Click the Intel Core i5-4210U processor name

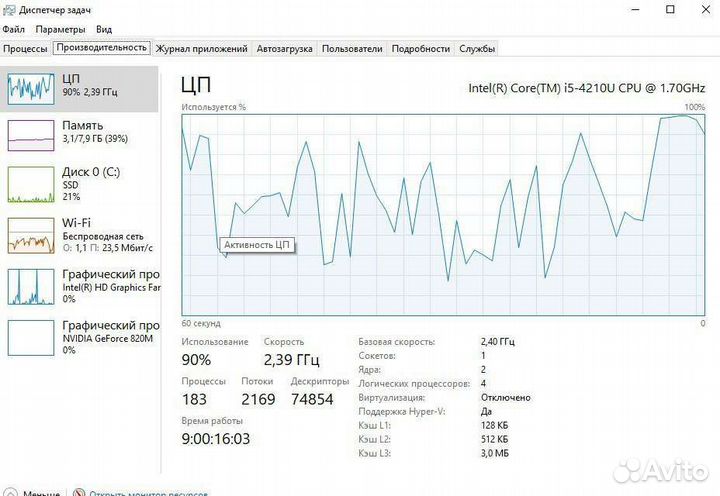pos(586,88)
